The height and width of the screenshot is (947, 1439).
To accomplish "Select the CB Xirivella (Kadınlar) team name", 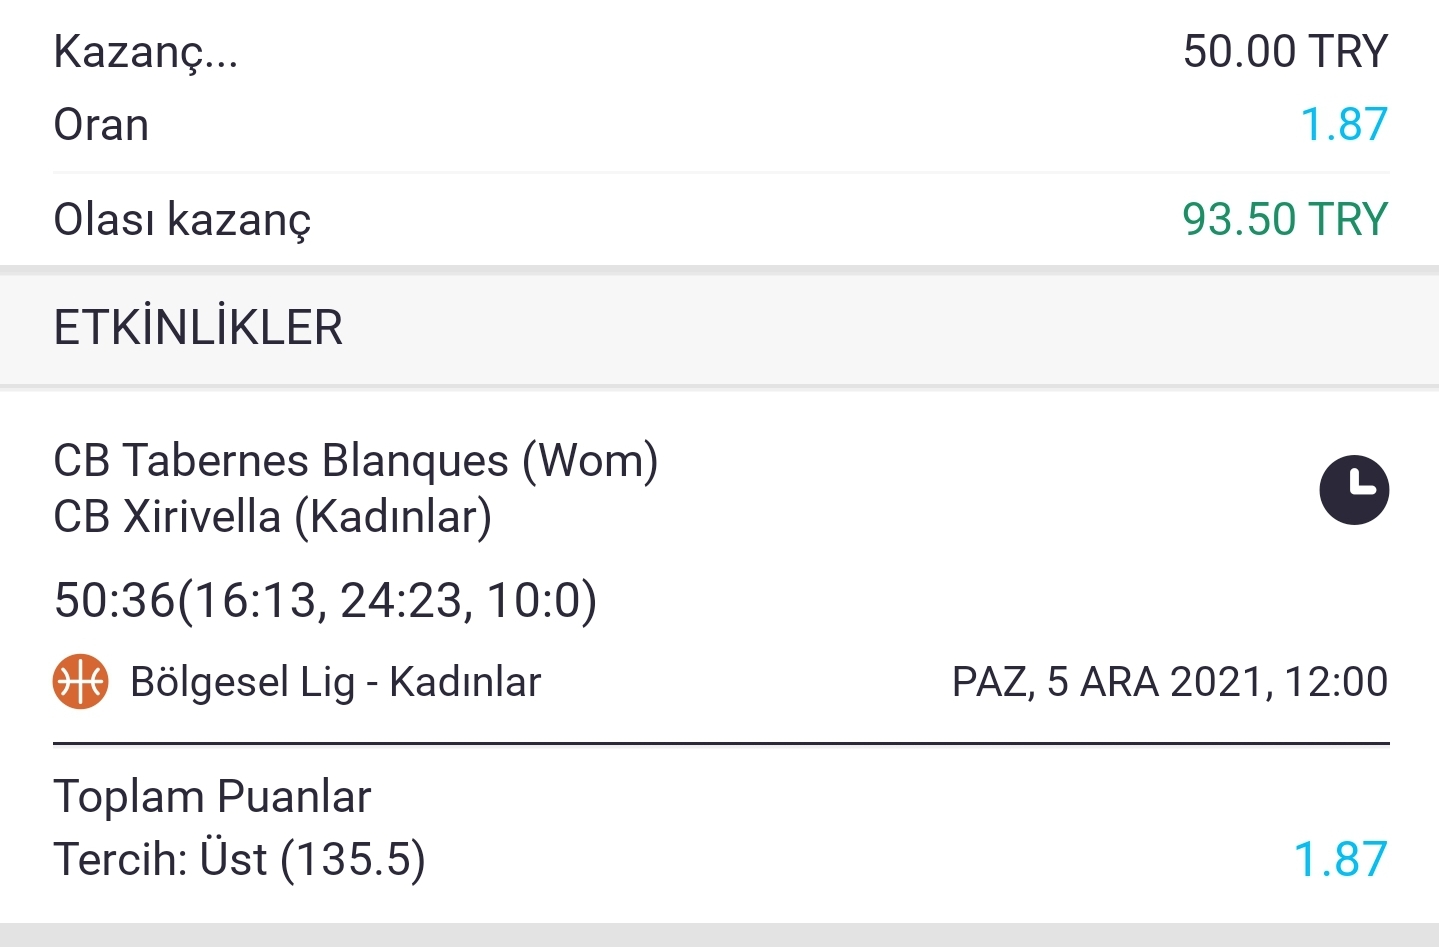I will point(273,518).
